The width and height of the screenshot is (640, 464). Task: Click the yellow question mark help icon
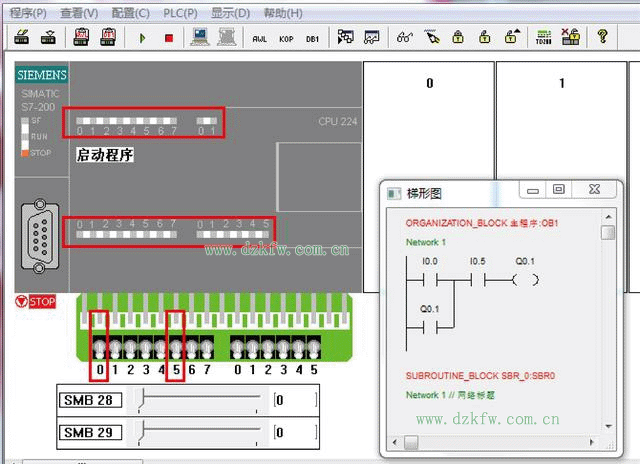click(602, 38)
